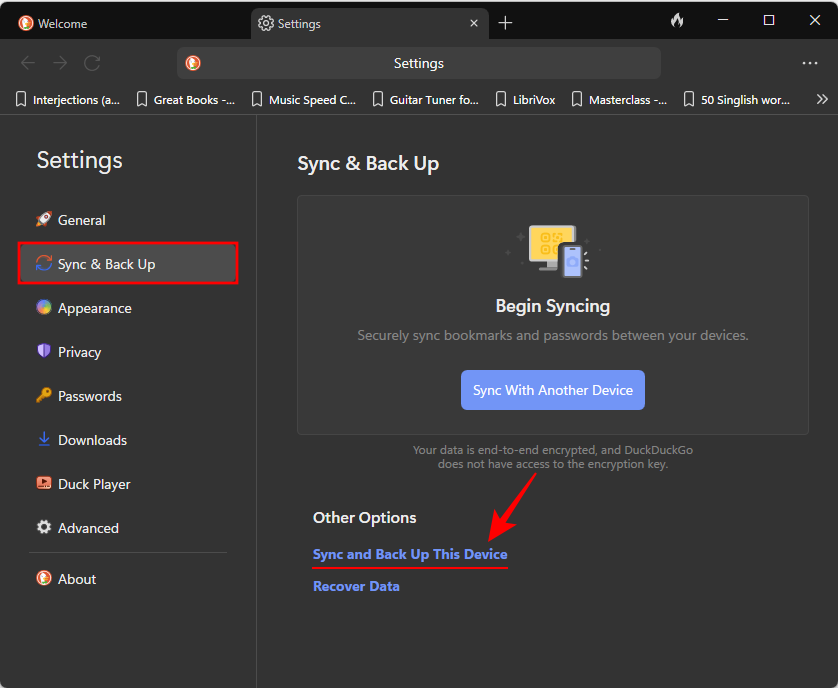The width and height of the screenshot is (838, 688).
Task: Click the DuckDuckGo icon beside About
Action: pyautogui.click(x=44, y=578)
